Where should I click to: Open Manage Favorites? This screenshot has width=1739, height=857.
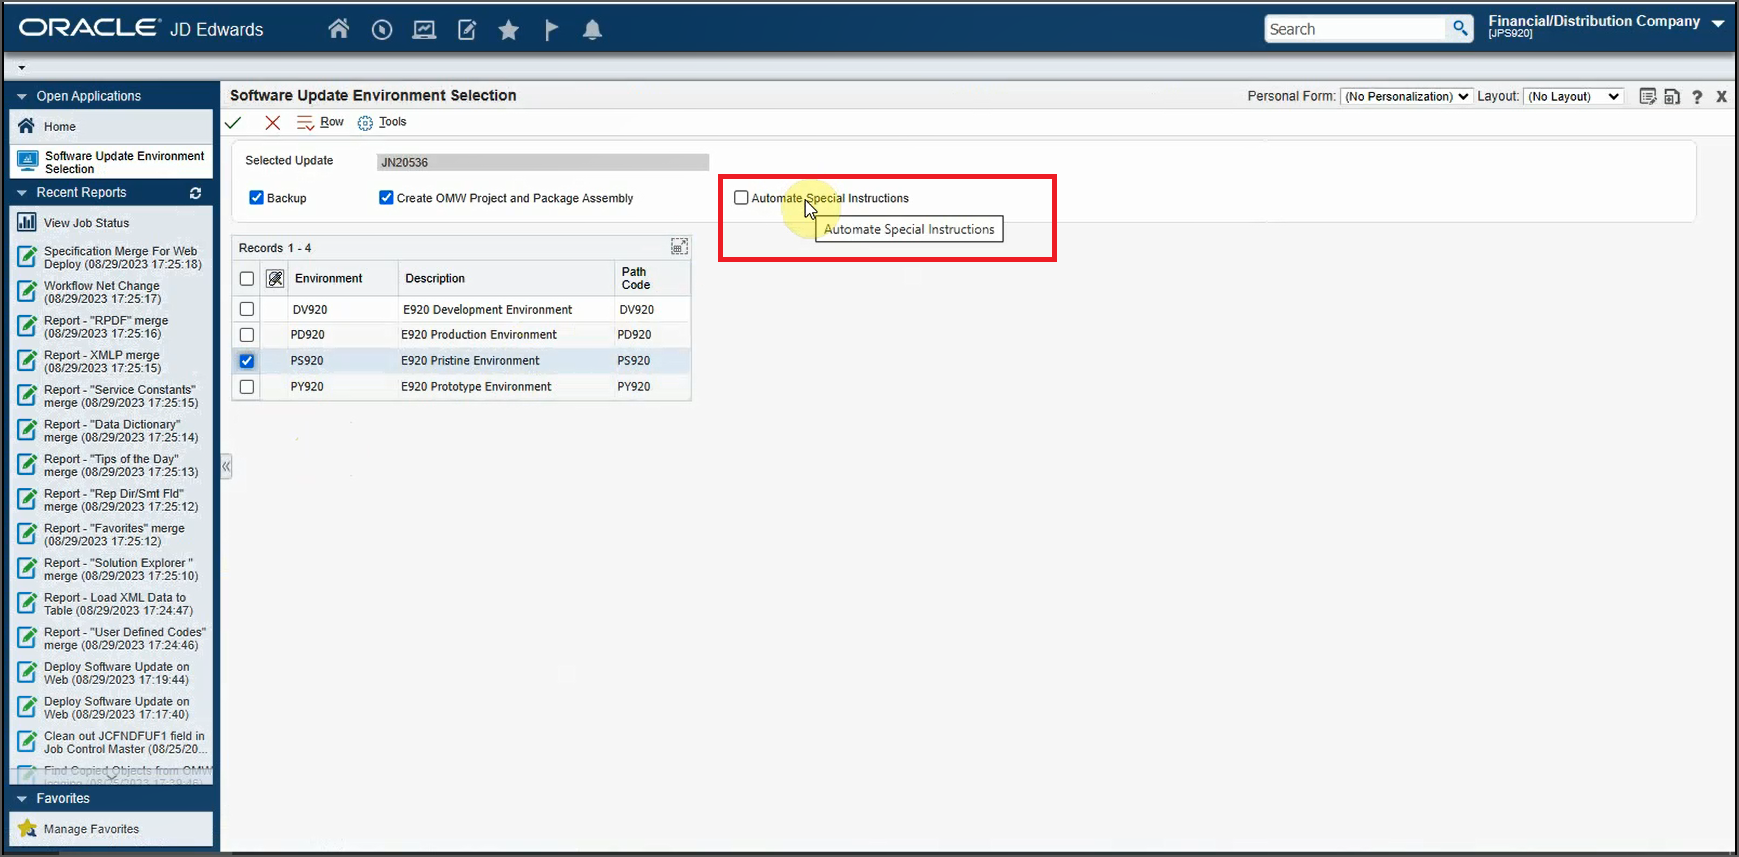click(x=111, y=829)
